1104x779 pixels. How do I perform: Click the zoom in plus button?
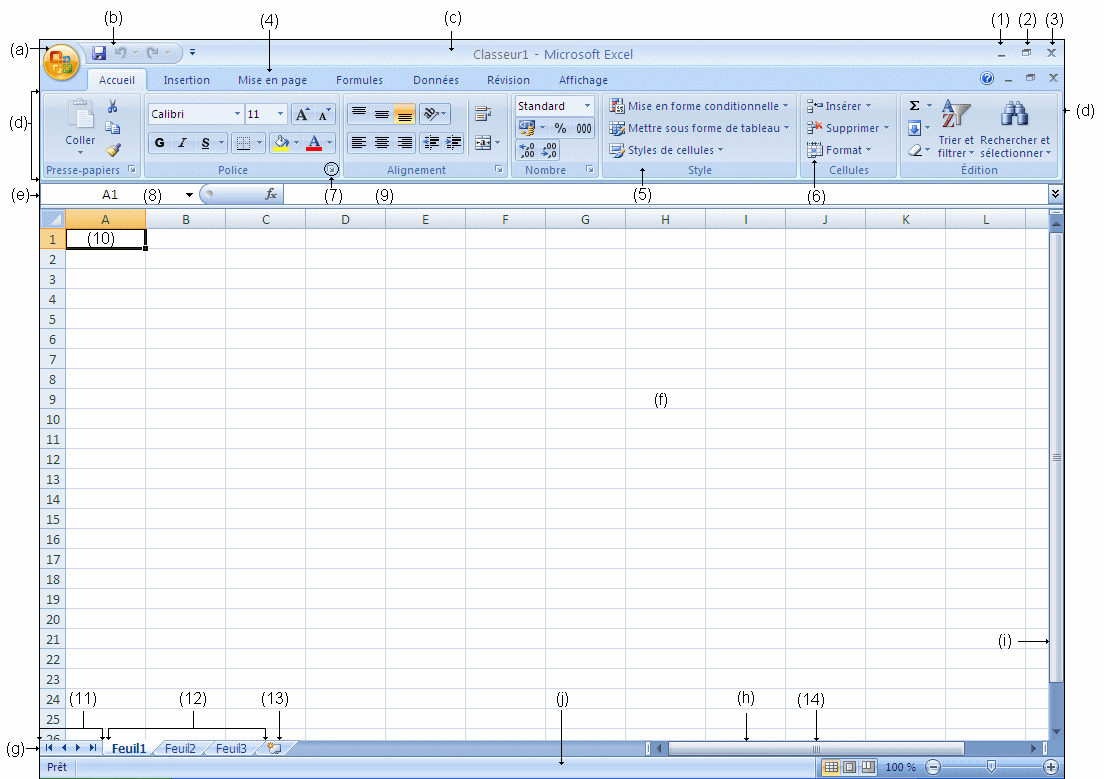pos(1050,767)
